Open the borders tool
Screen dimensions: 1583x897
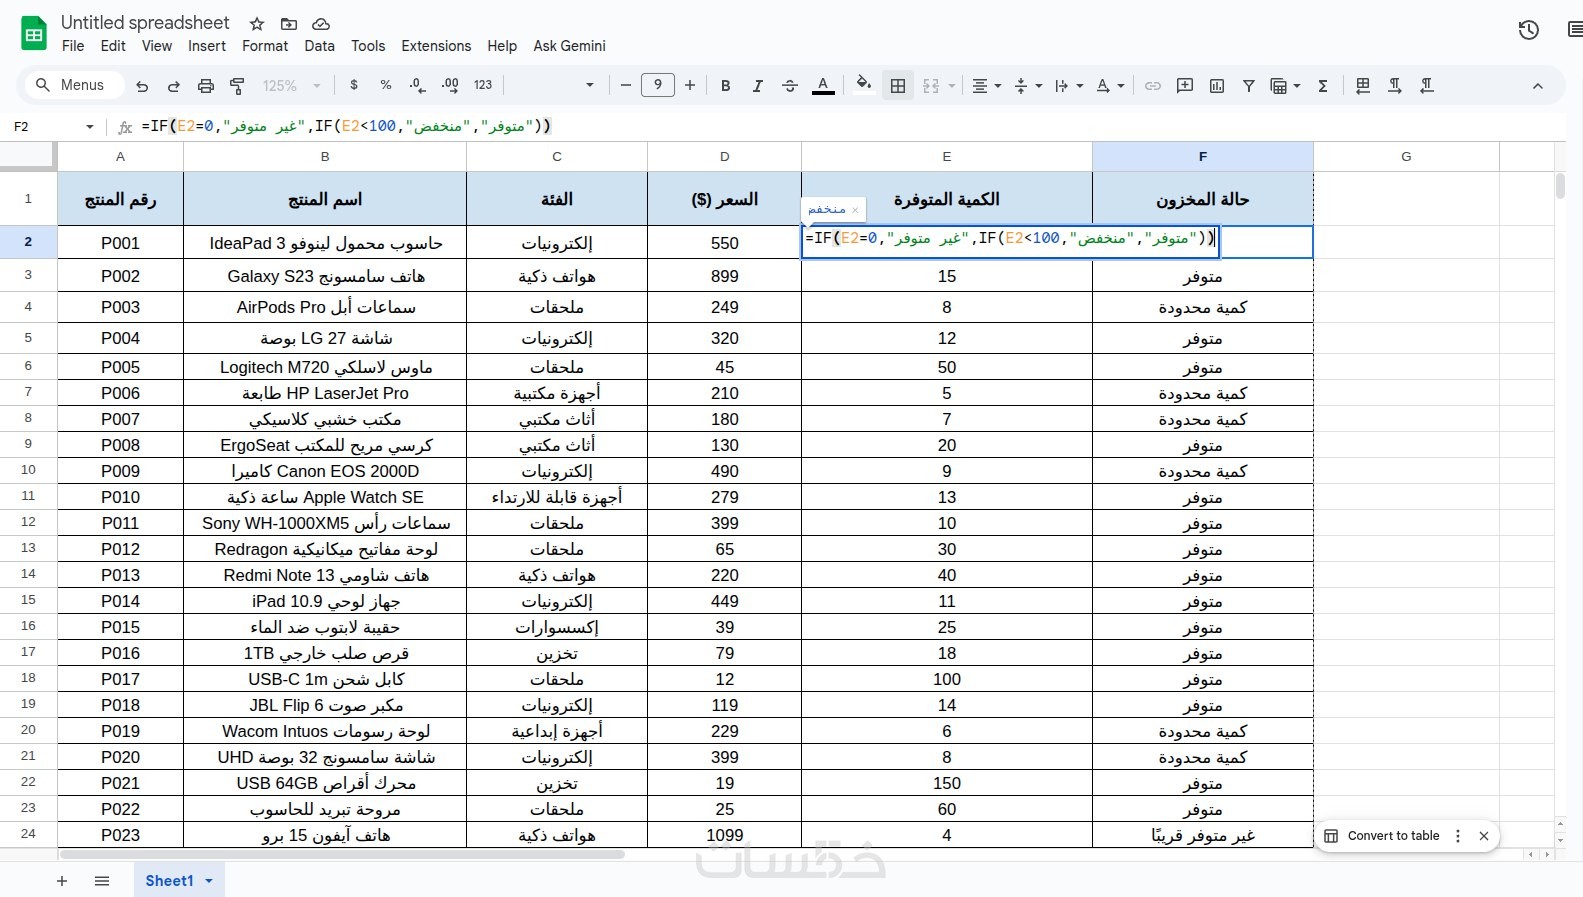click(x=898, y=86)
